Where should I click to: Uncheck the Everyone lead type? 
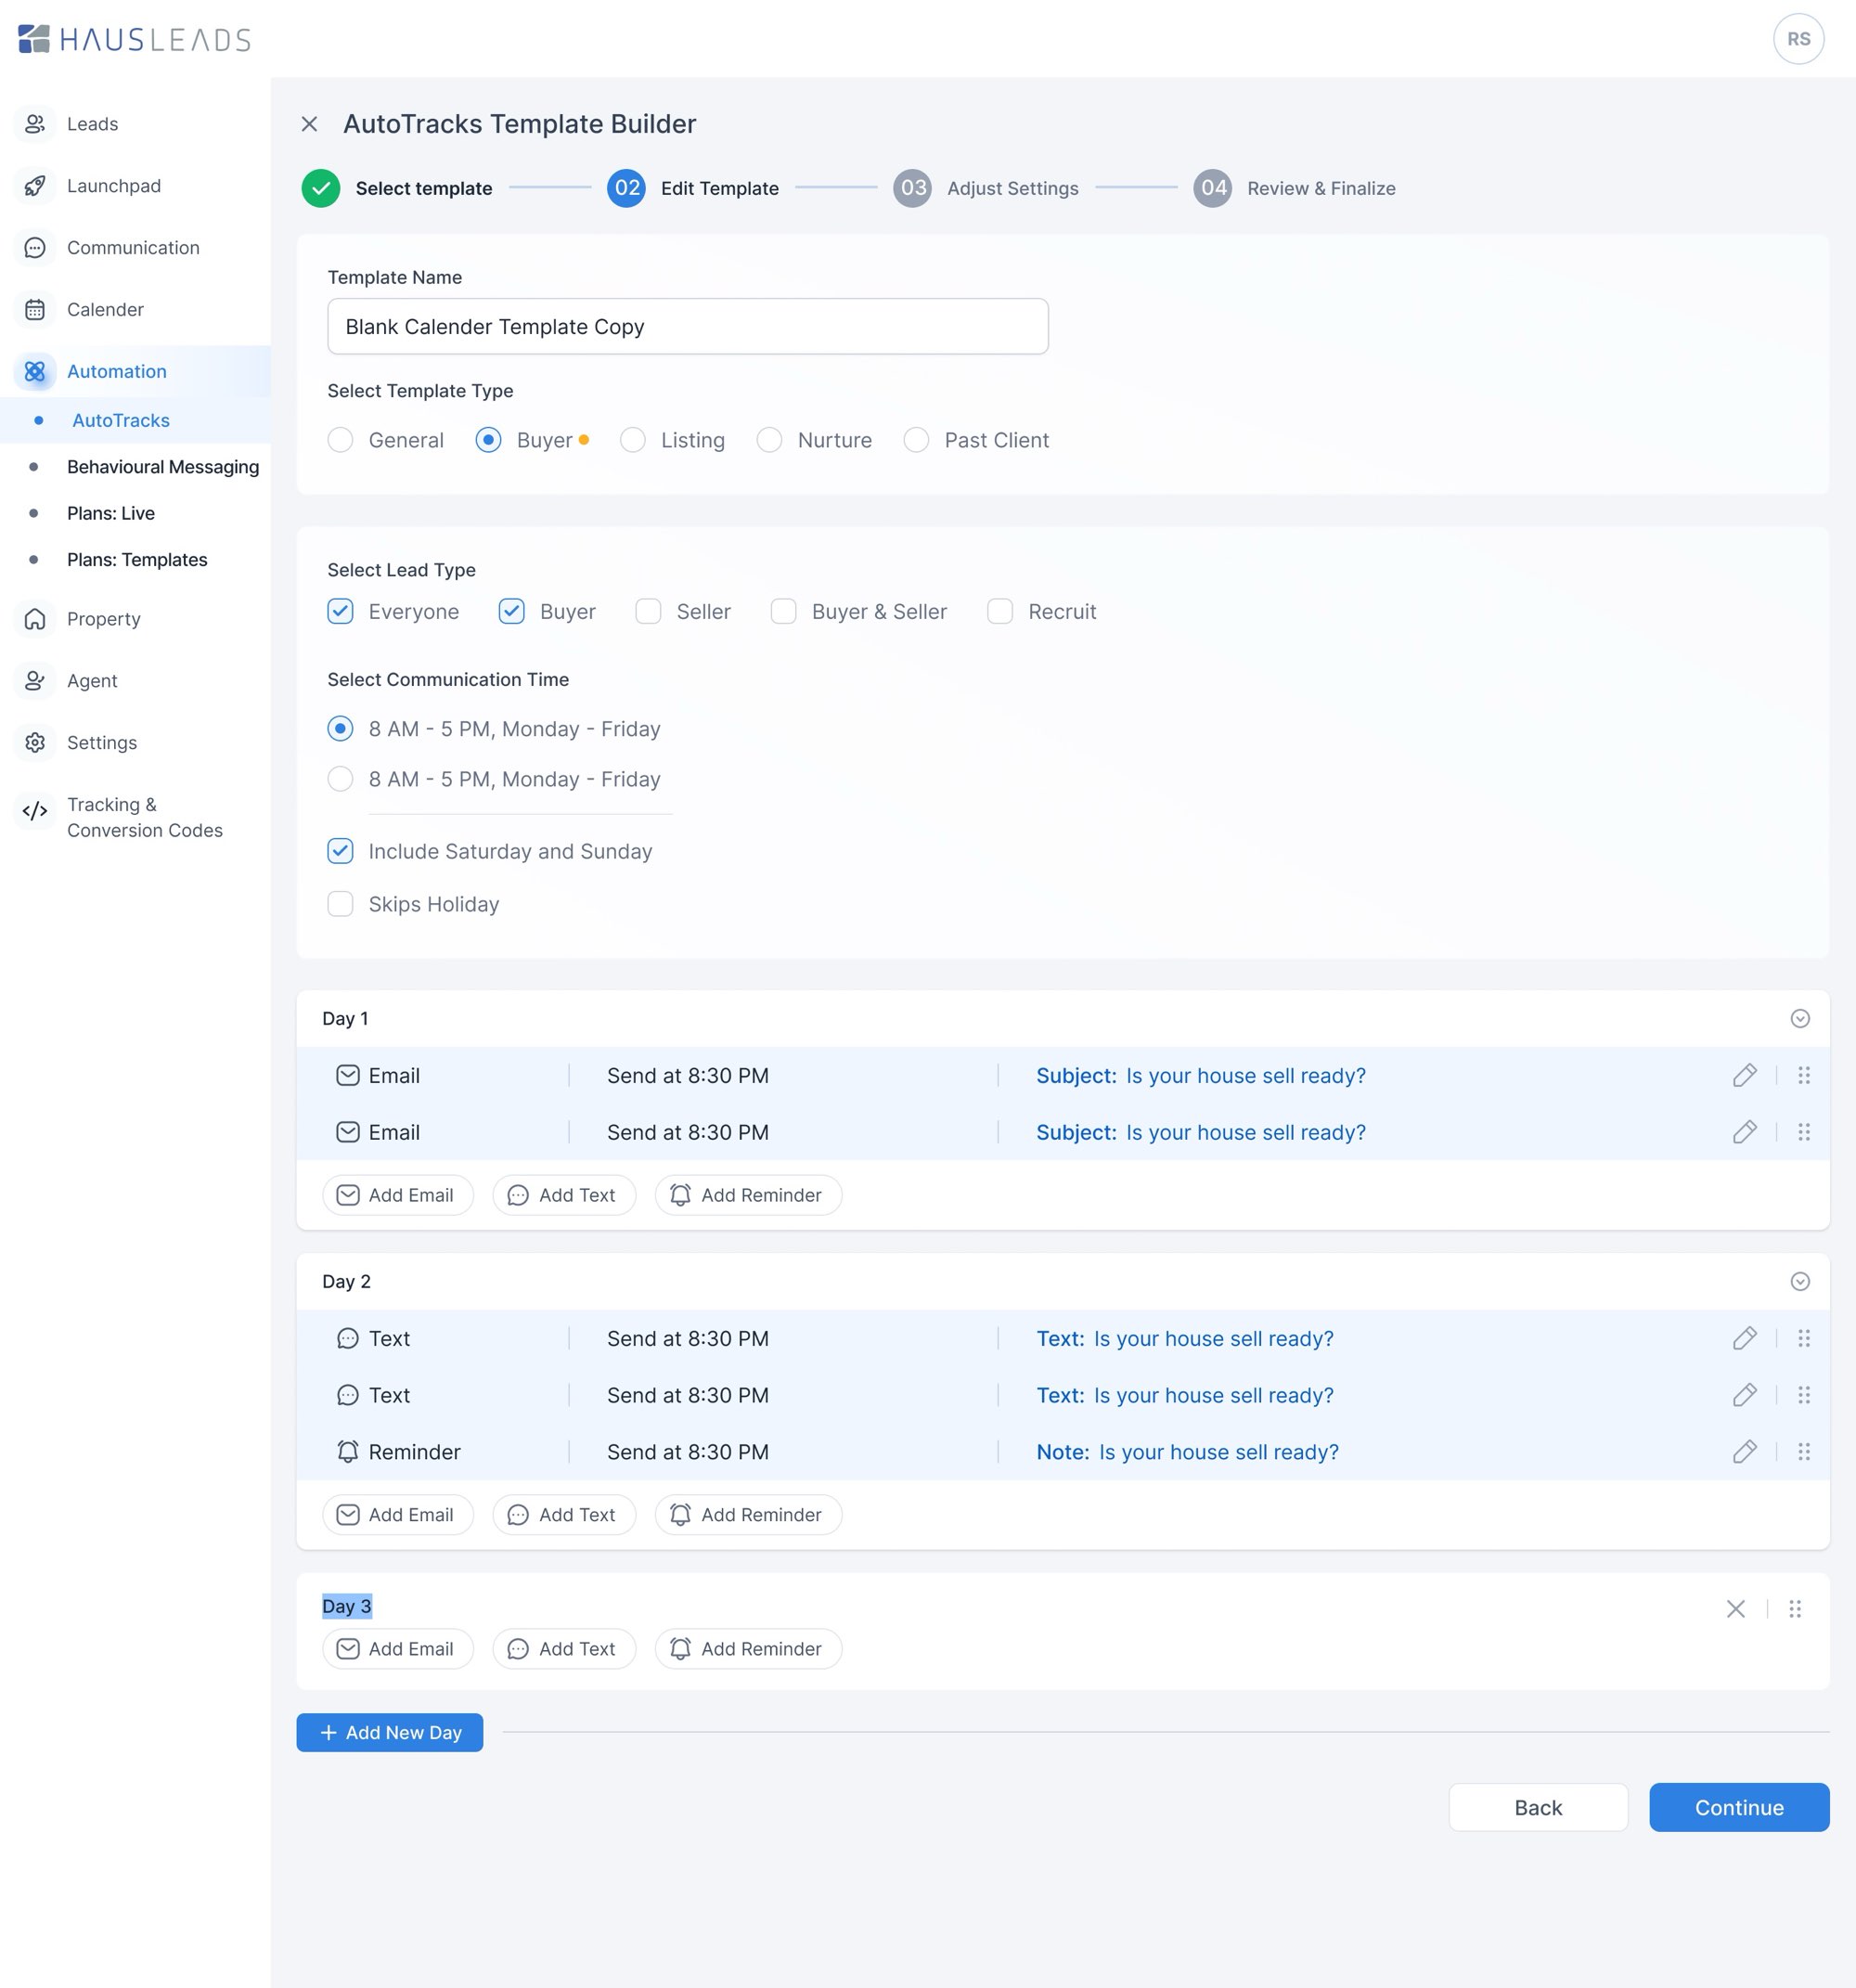340,611
